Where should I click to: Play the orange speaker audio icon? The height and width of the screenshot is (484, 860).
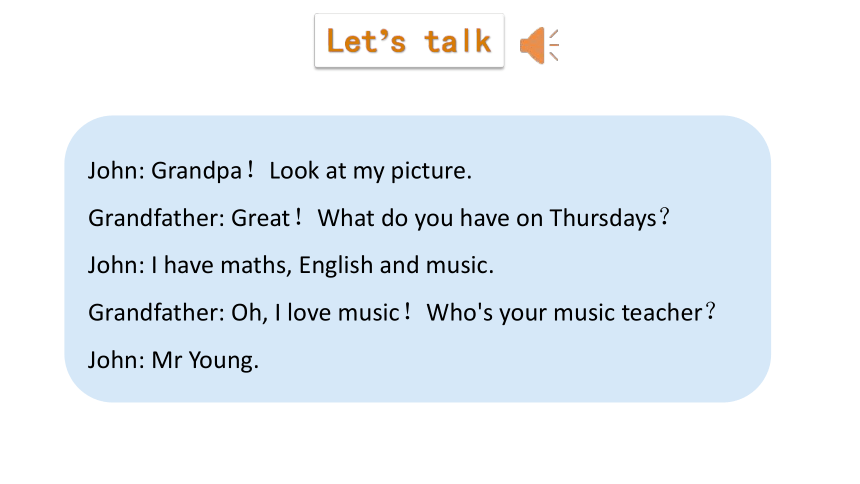(x=539, y=45)
